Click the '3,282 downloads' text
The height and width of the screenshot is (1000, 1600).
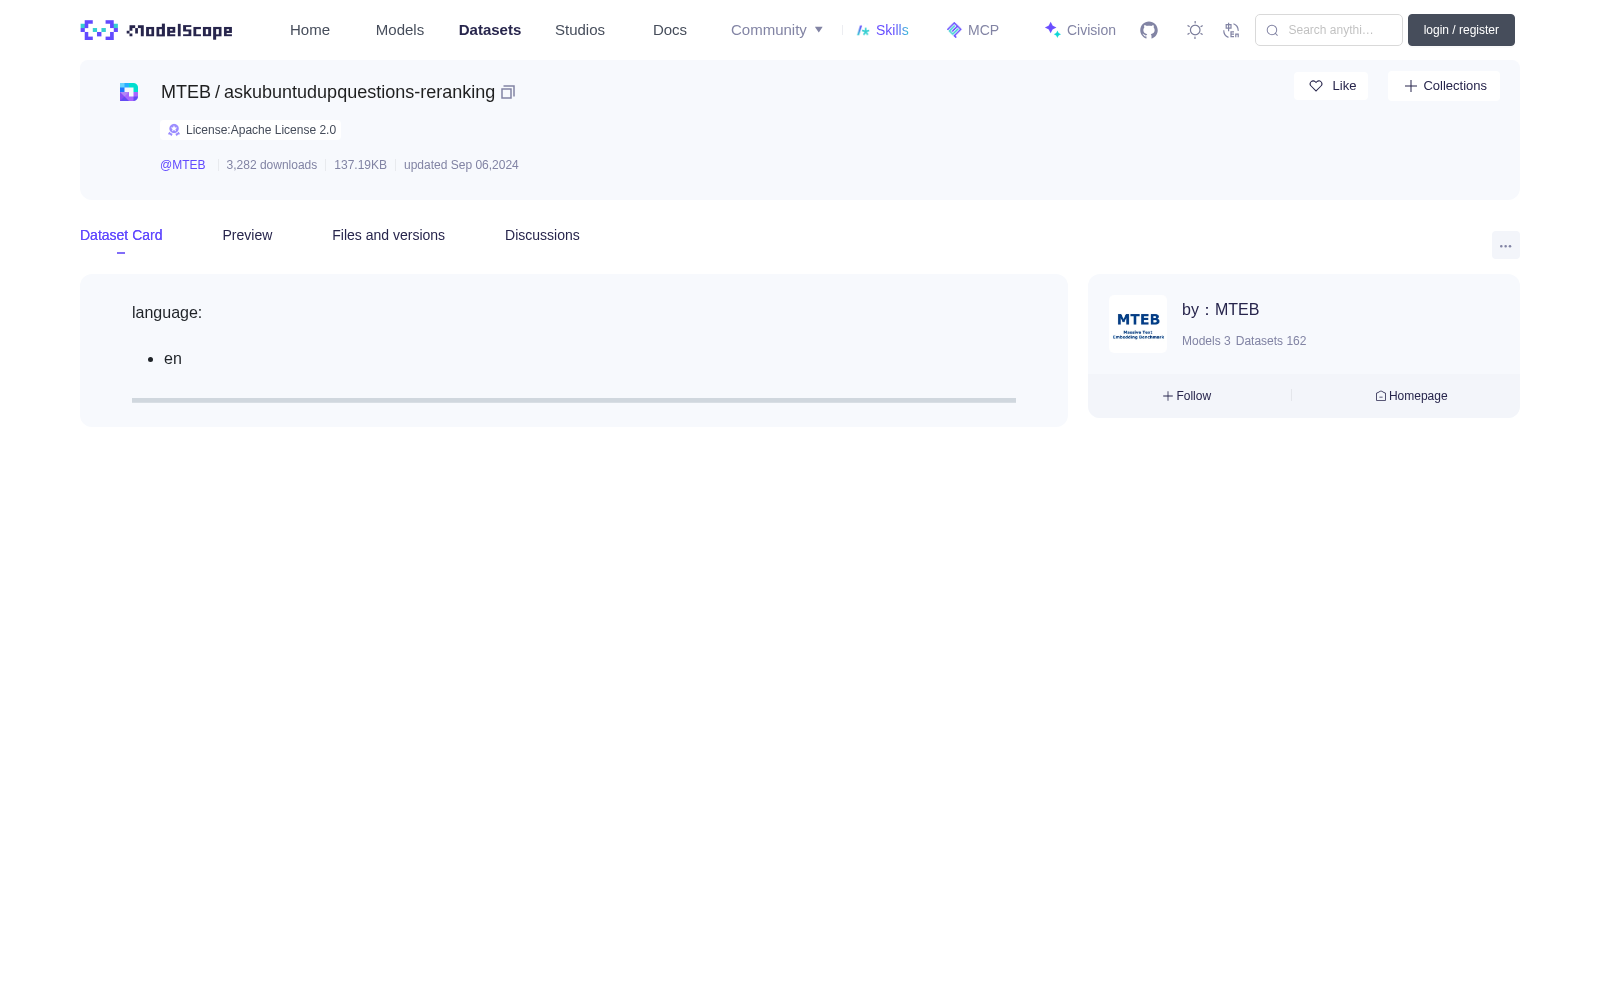point(272,165)
